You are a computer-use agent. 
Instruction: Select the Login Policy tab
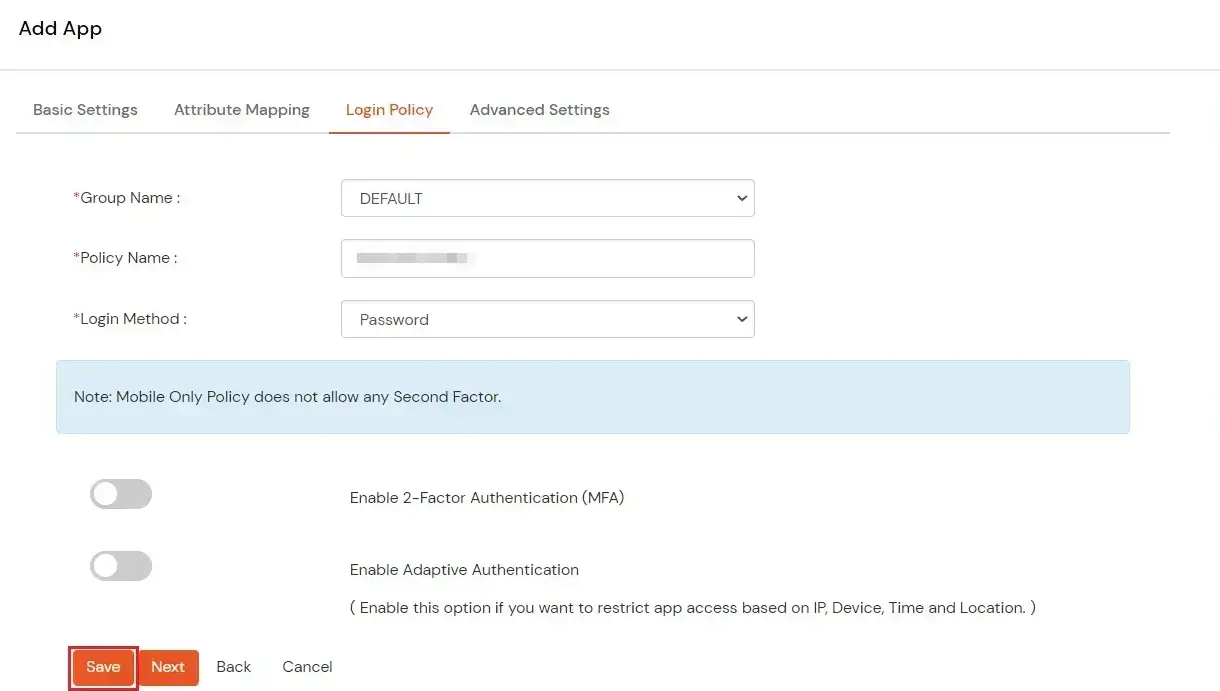tap(389, 110)
